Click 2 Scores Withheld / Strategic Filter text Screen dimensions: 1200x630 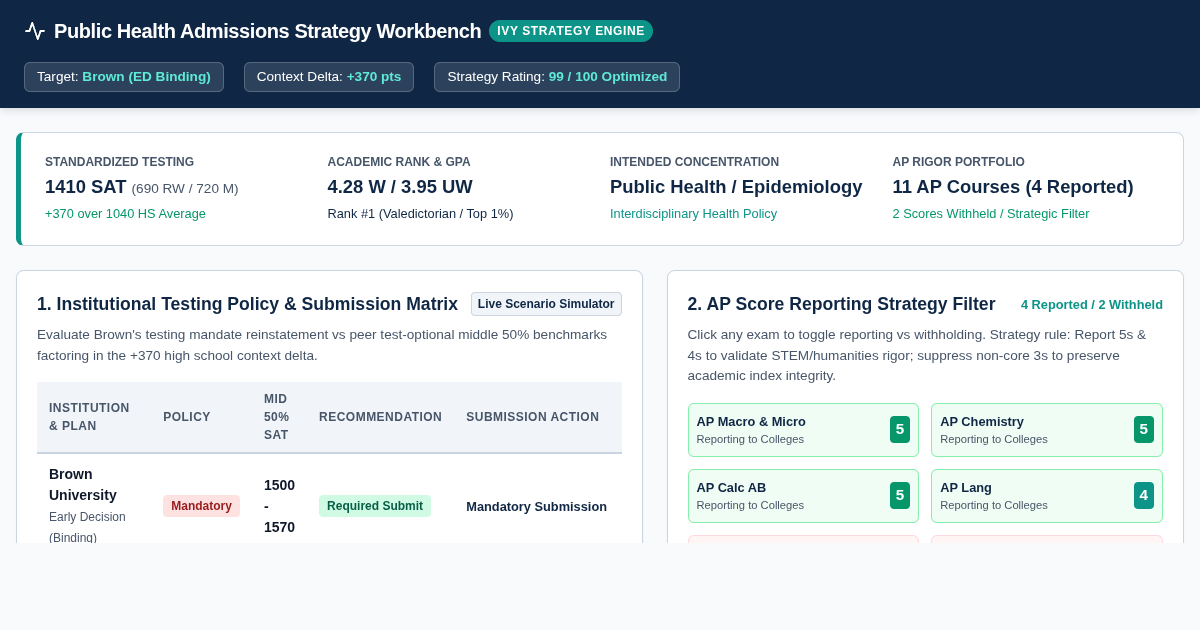coord(991,214)
